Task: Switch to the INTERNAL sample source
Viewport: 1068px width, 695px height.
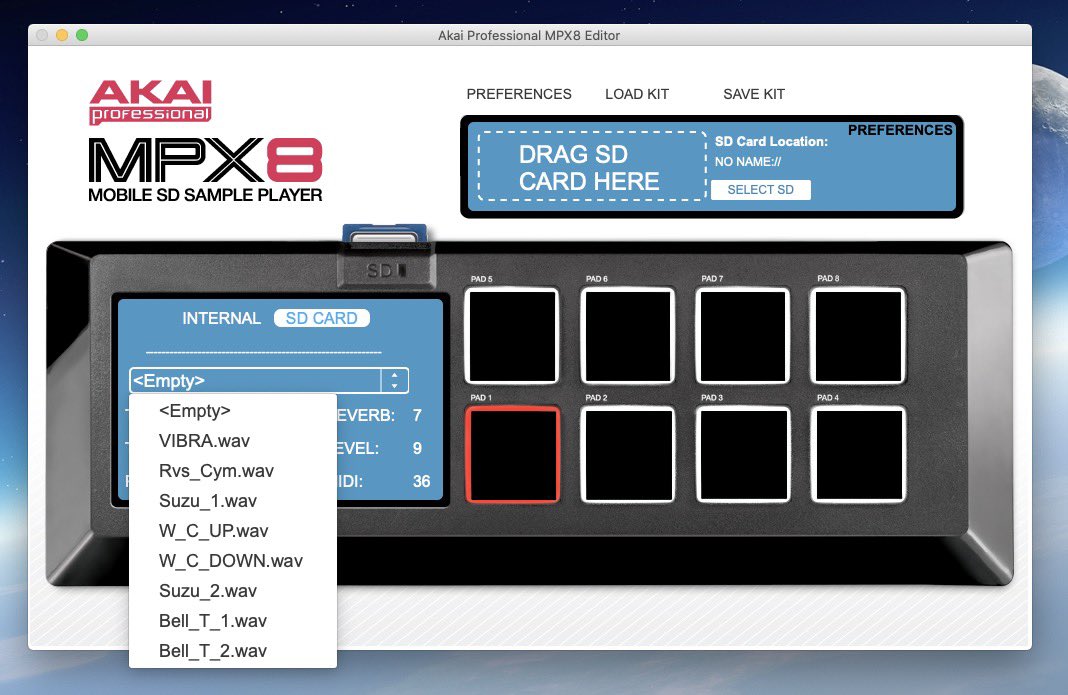Action: point(221,318)
